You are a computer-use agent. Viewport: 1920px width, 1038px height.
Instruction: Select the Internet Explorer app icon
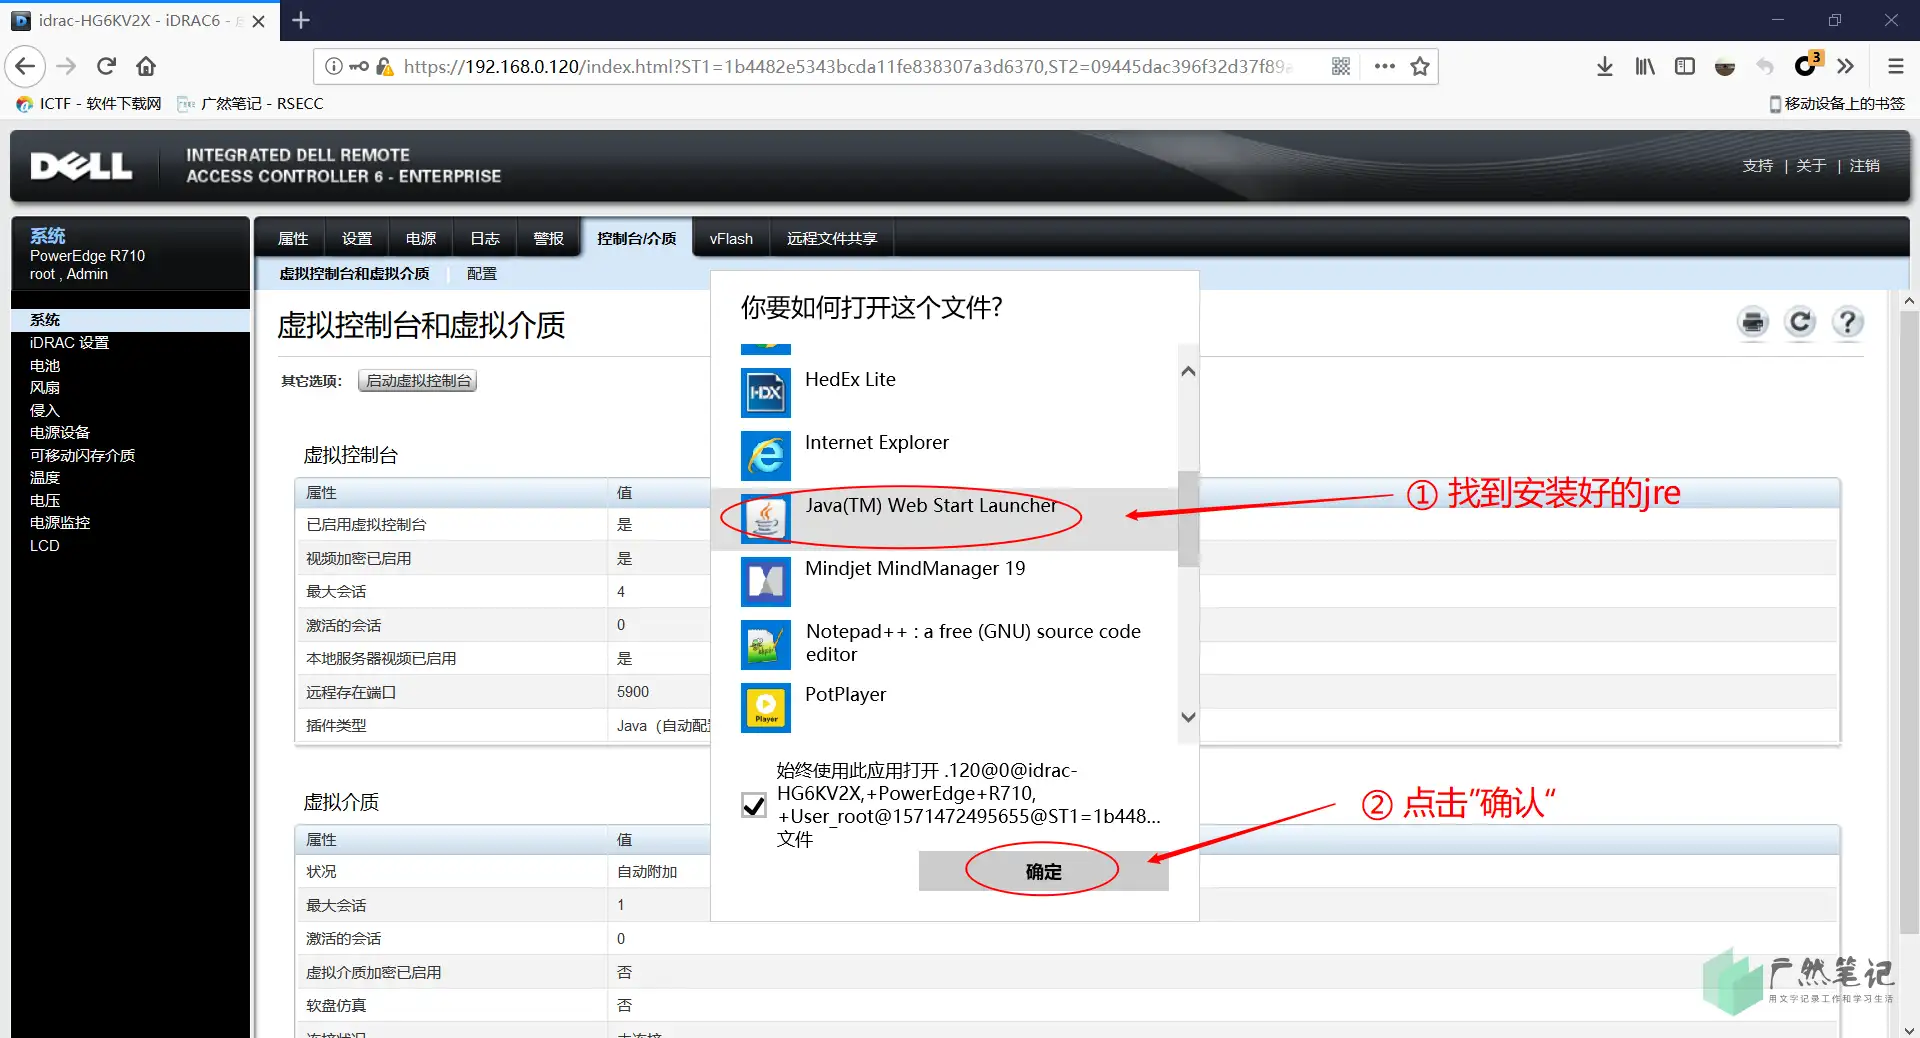[x=766, y=456]
